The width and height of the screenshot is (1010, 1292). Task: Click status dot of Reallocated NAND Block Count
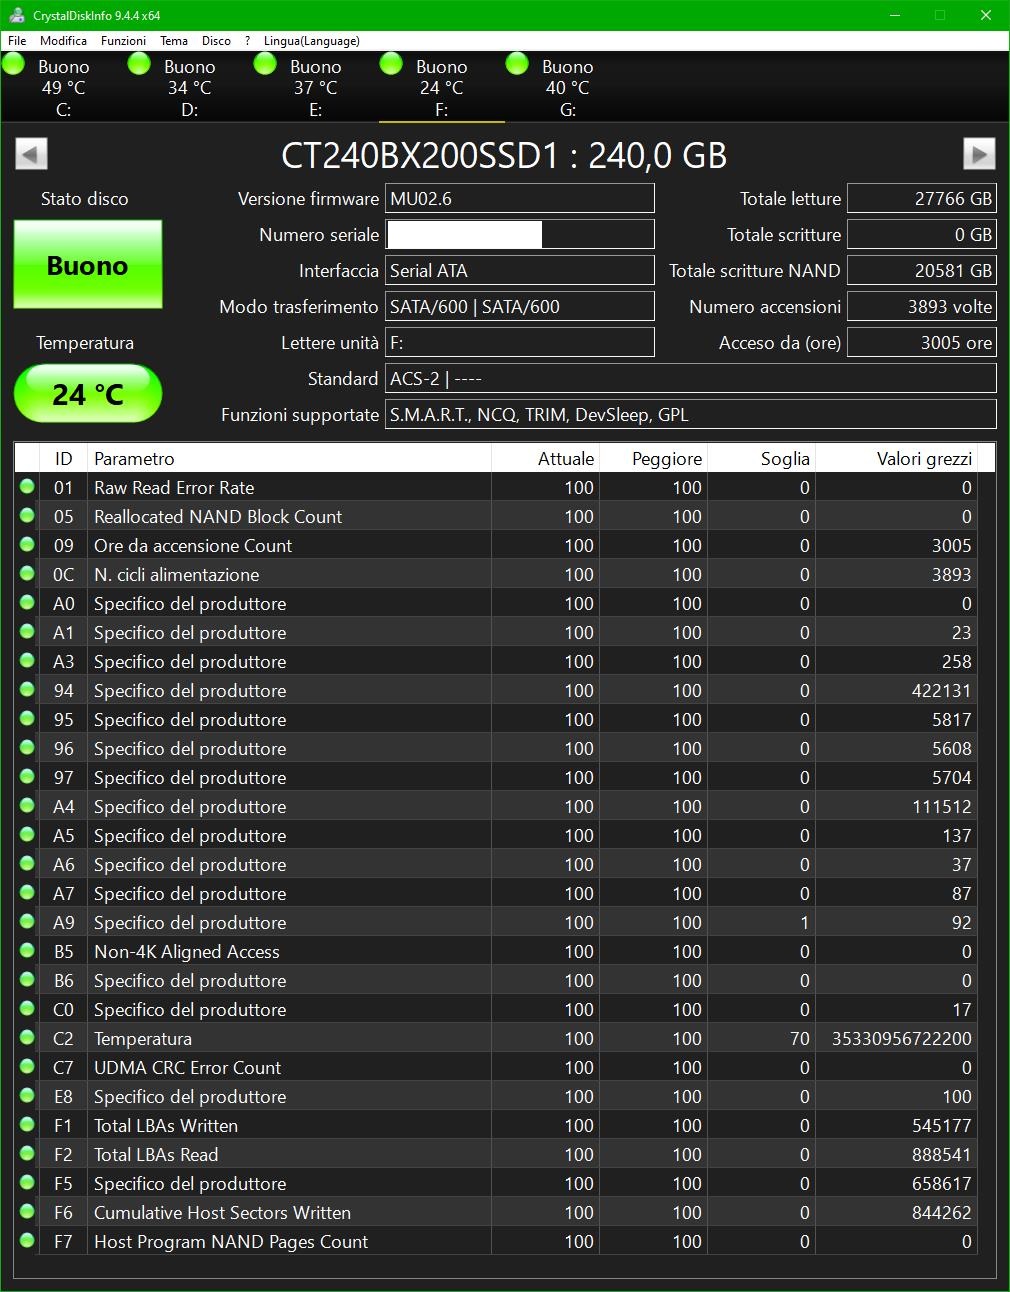[27, 516]
